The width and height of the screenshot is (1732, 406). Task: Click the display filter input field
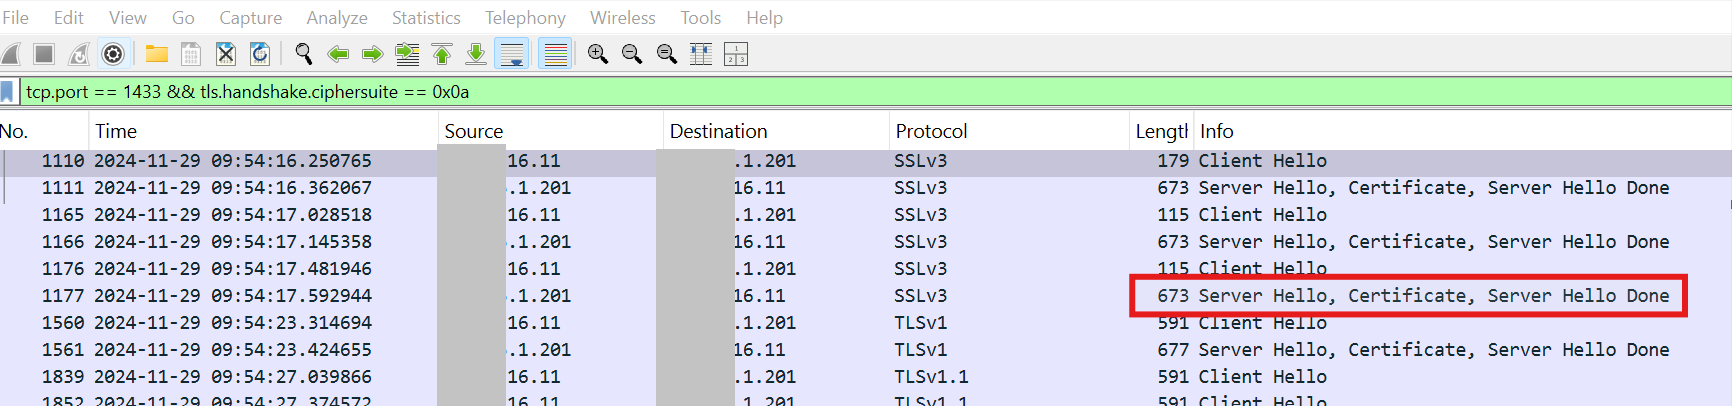click(x=800, y=92)
